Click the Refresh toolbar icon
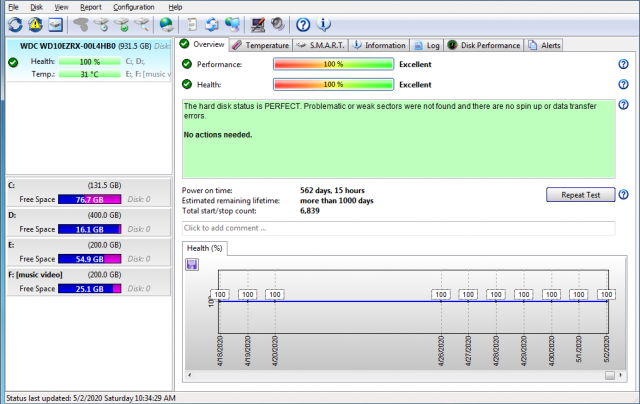The height and width of the screenshot is (404, 640). [x=14, y=24]
